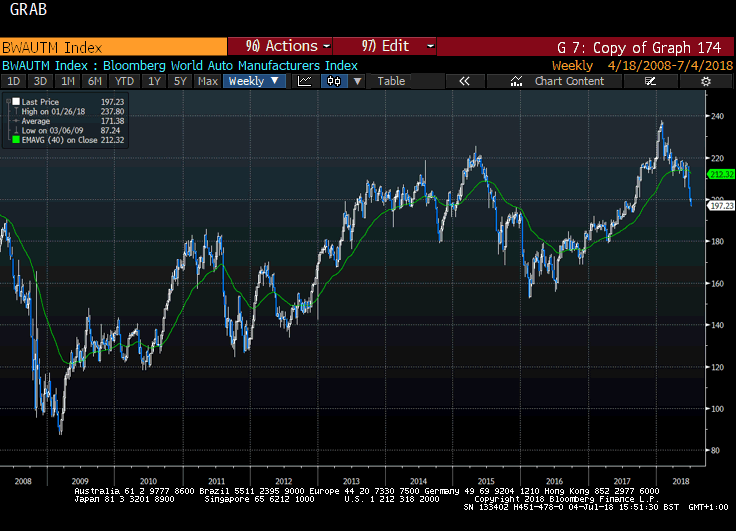Open the Edit menu
This screenshot has height=531, width=736.
[x=385, y=46]
